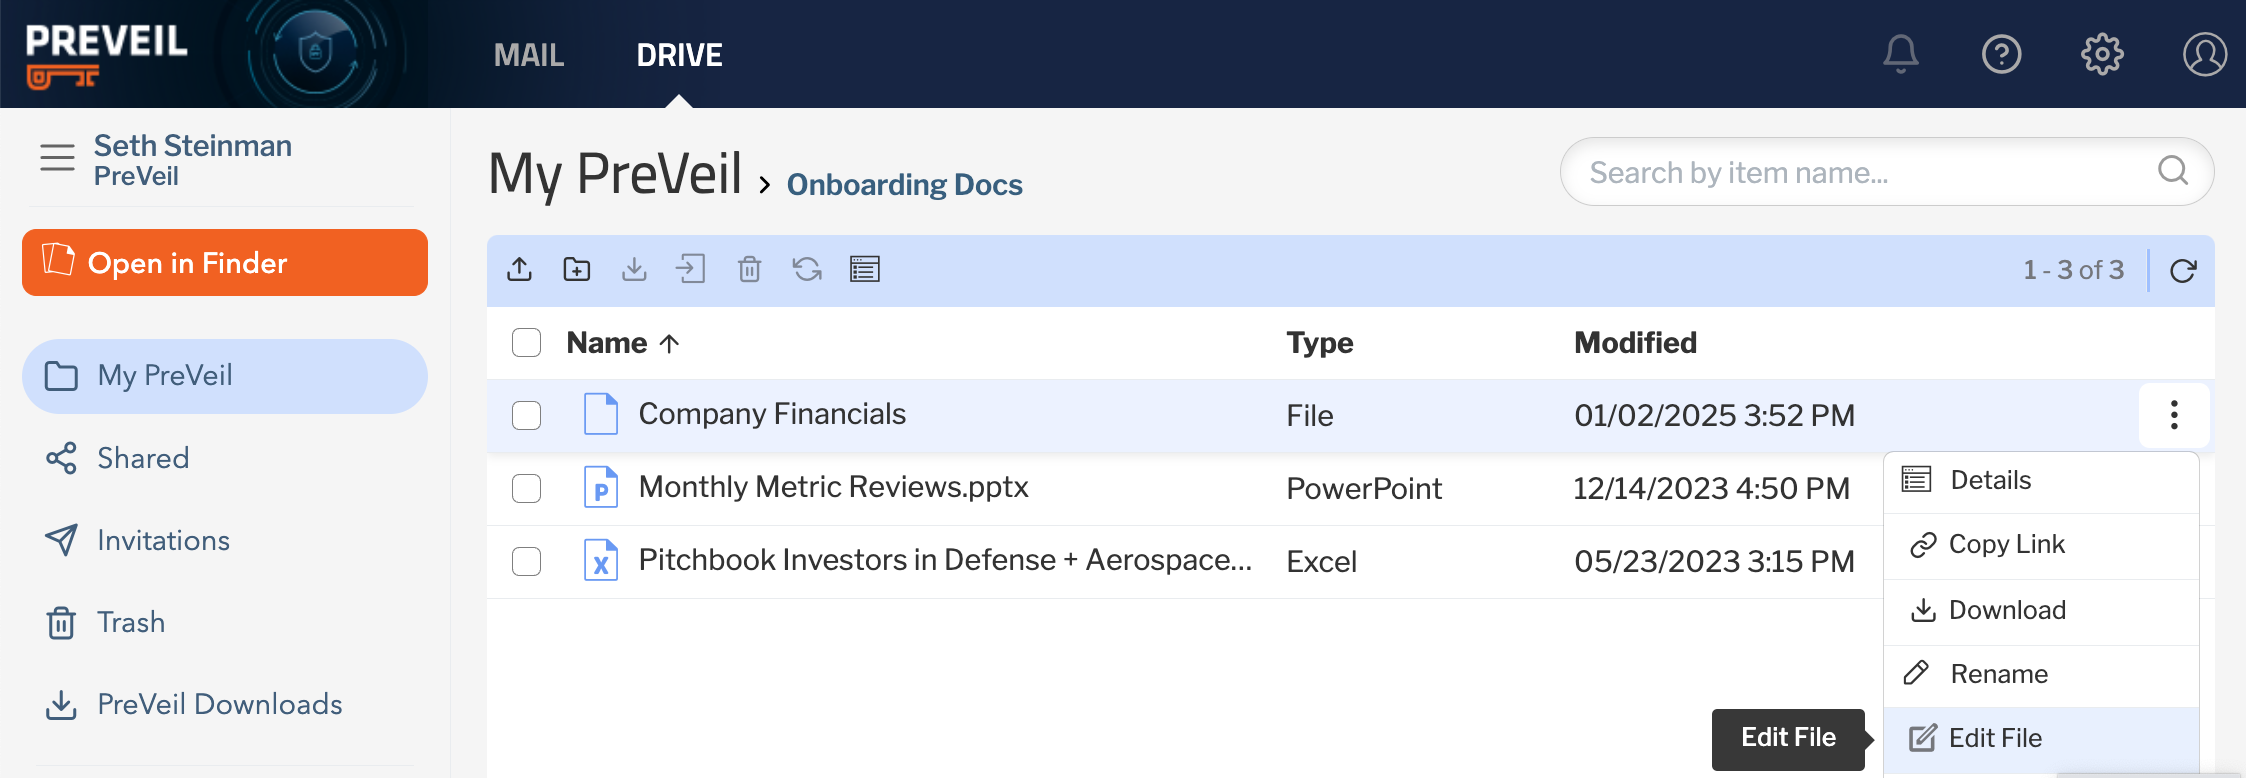Click the details list toolbar icon
The image size is (2246, 778).
click(865, 269)
